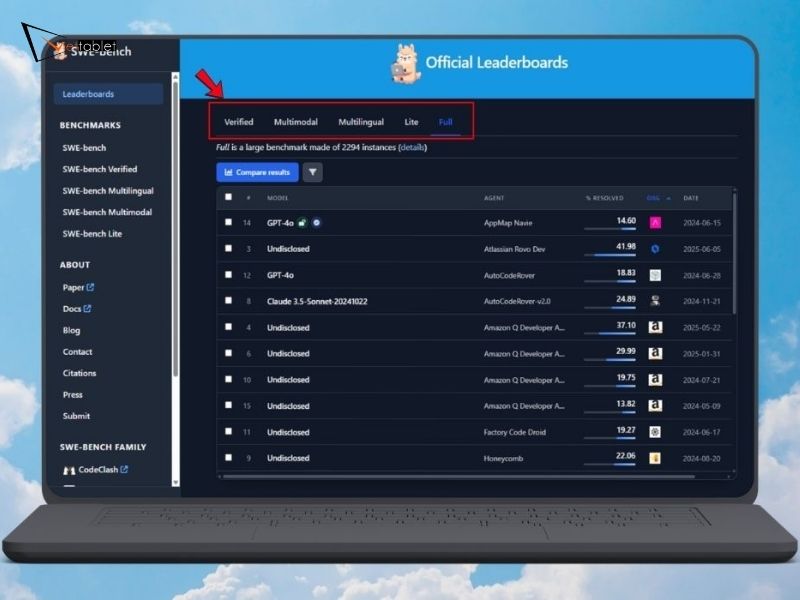The image size is (800, 600).
Task: Check the box for Factory Code Droid row
Action: [228, 432]
